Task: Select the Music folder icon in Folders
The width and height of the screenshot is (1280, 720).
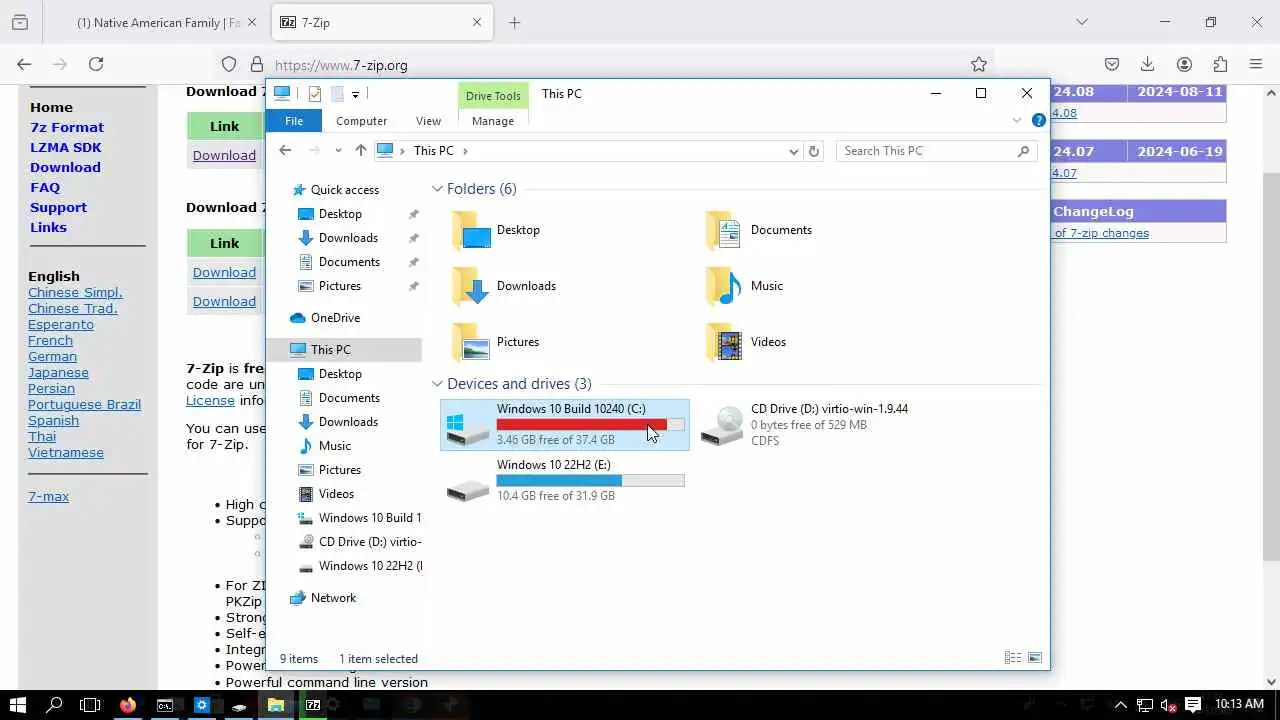Action: (724, 286)
